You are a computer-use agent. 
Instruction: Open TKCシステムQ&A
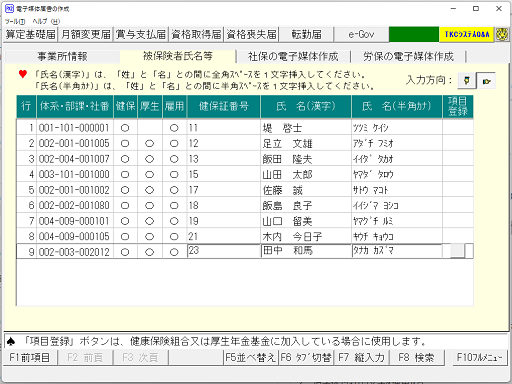[x=467, y=34]
